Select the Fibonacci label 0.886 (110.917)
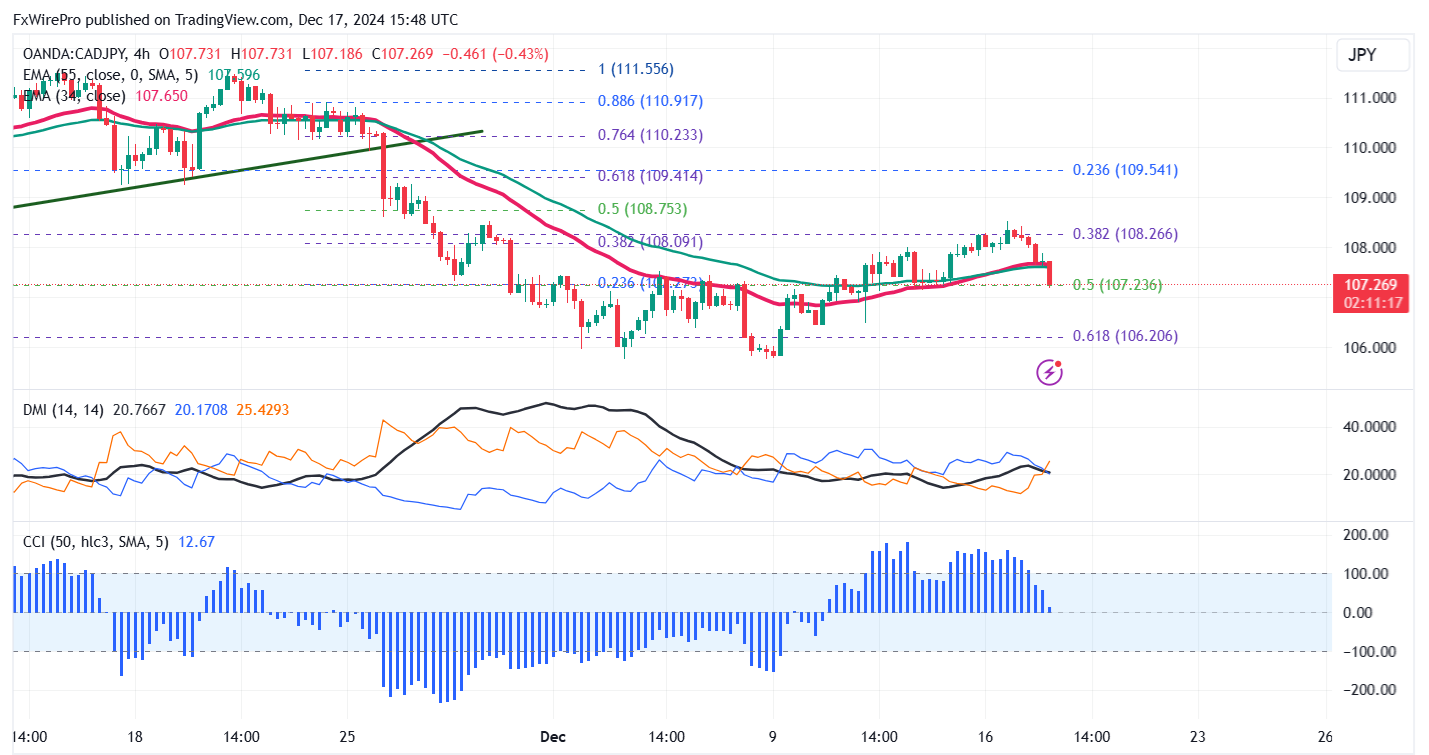Viewport: 1429px width, 755px height. click(x=650, y=101)
